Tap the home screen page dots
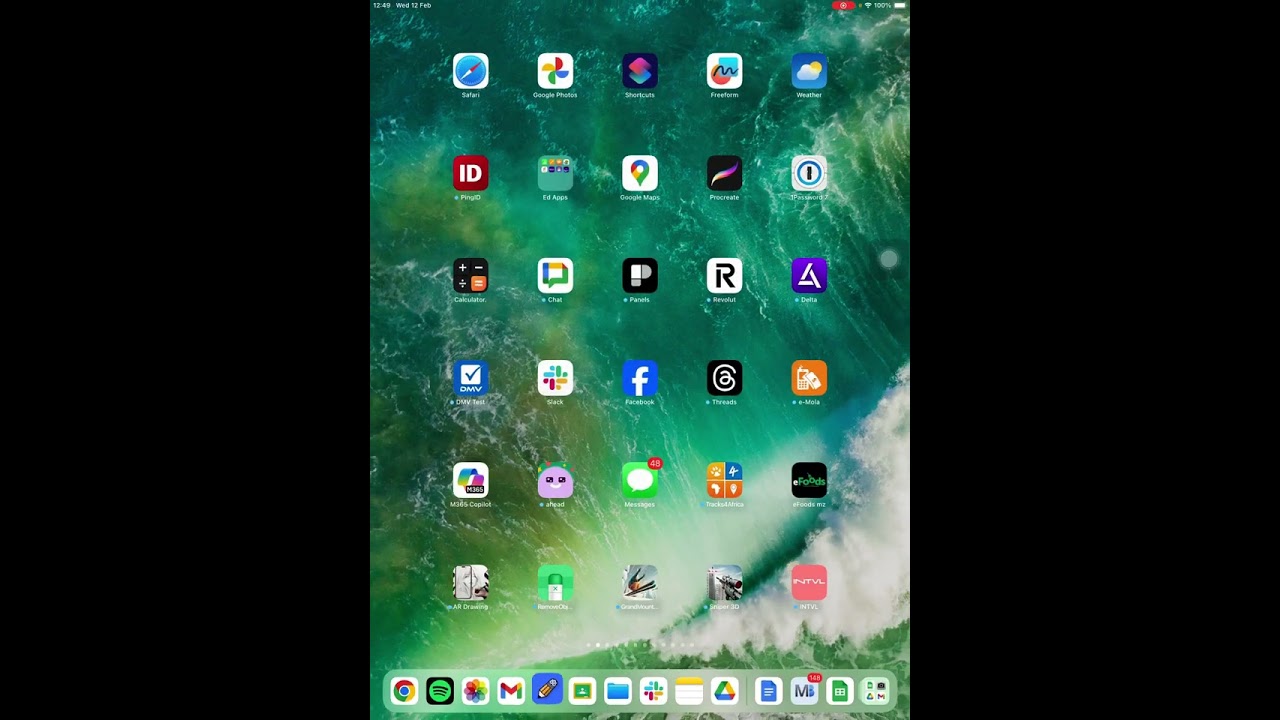This screenshot has width=1280, height=720. (640, 646)
